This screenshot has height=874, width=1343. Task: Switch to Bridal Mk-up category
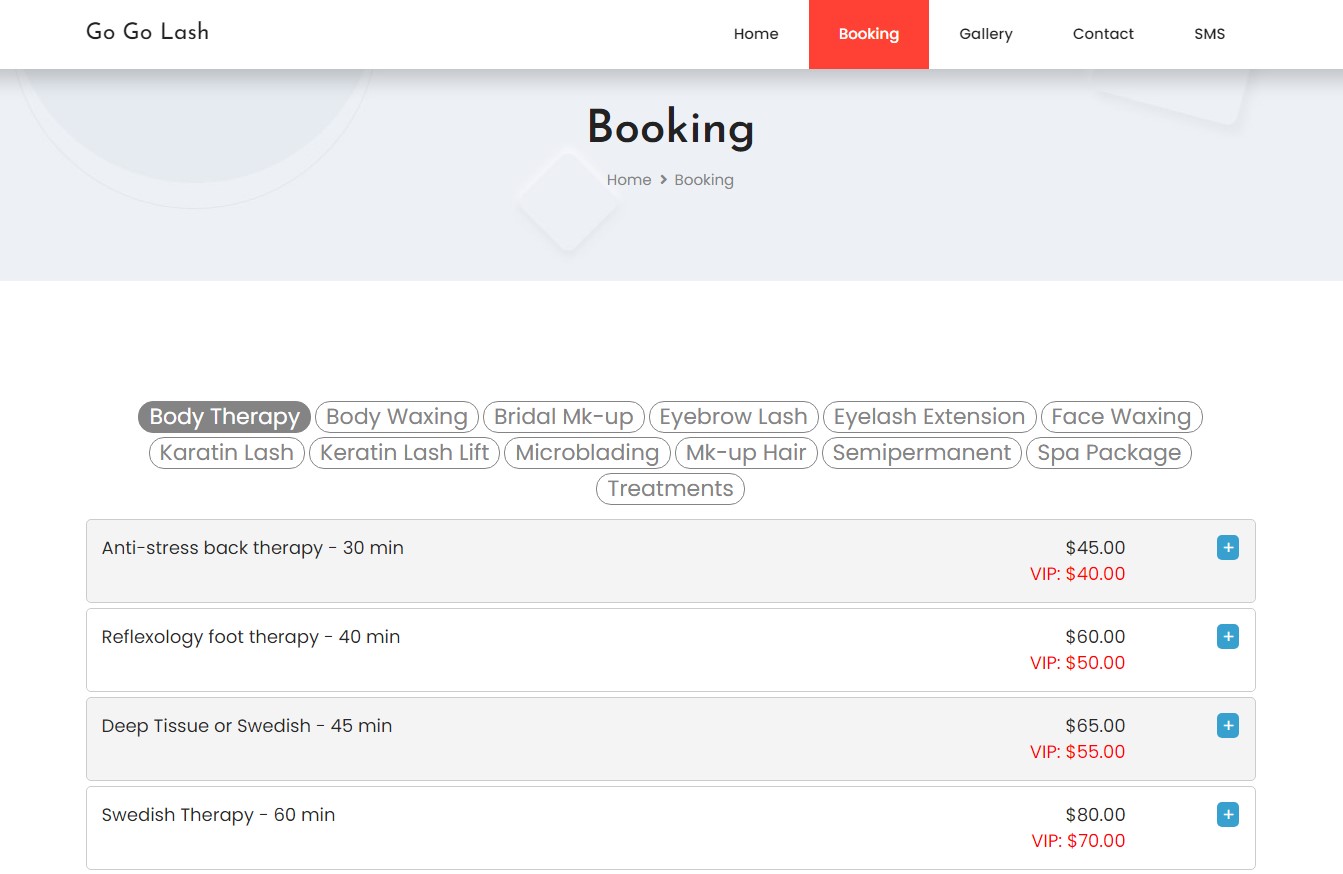coord(564,417)
